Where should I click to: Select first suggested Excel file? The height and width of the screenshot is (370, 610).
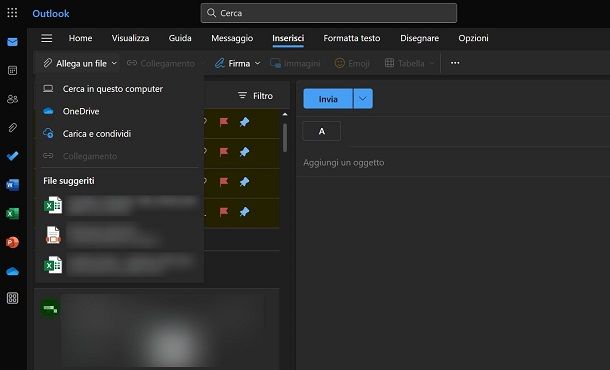coord(119,205)
